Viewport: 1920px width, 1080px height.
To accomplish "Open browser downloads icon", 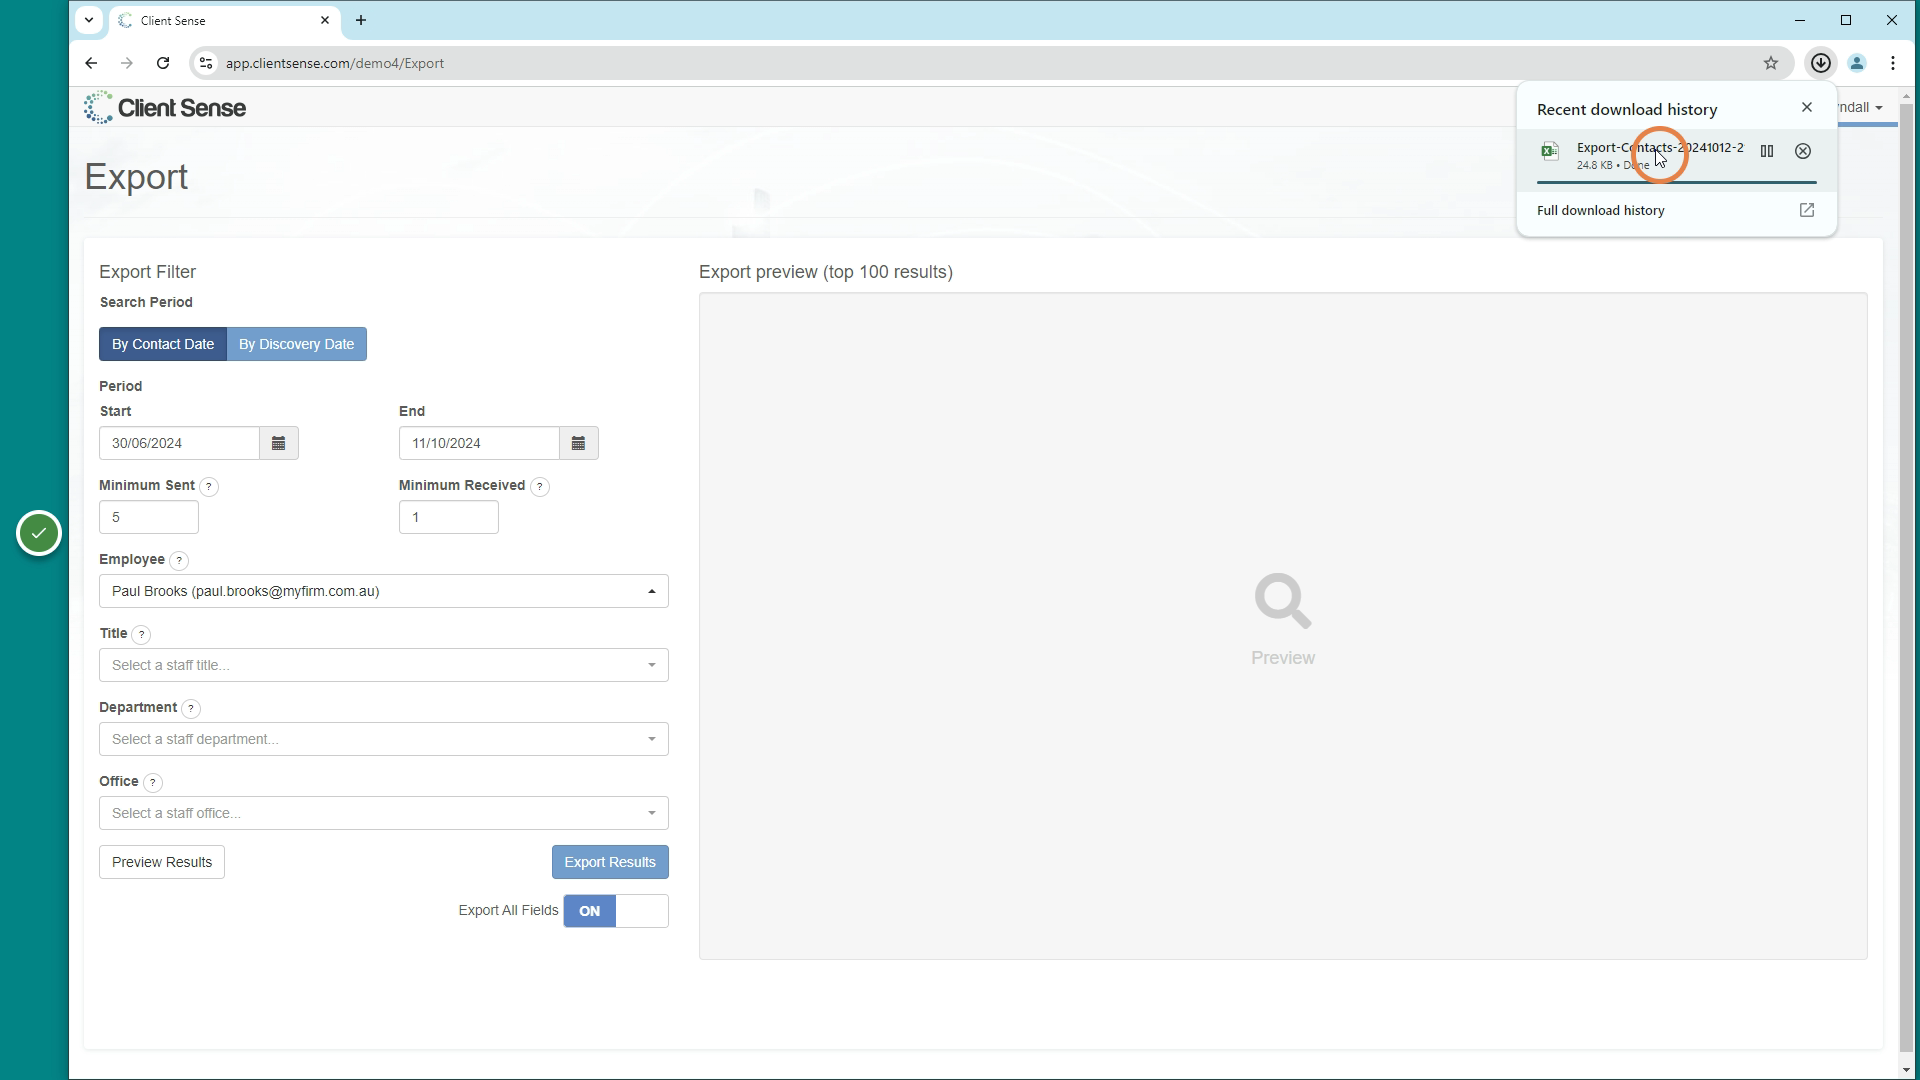I will click(x=1821, y=63).
